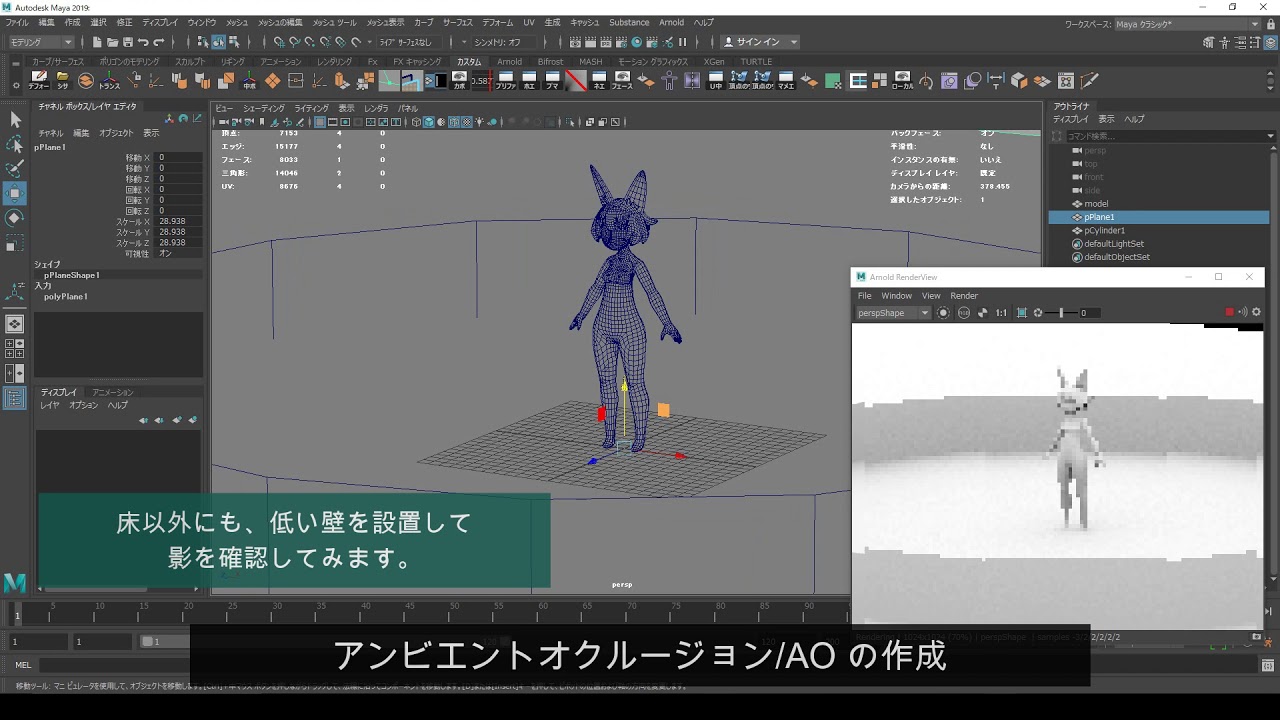Image resolution: width=1280 pixels, height=720 pixels.
Task: Switch to the XGen shelf tab
Action: [713, 61]
